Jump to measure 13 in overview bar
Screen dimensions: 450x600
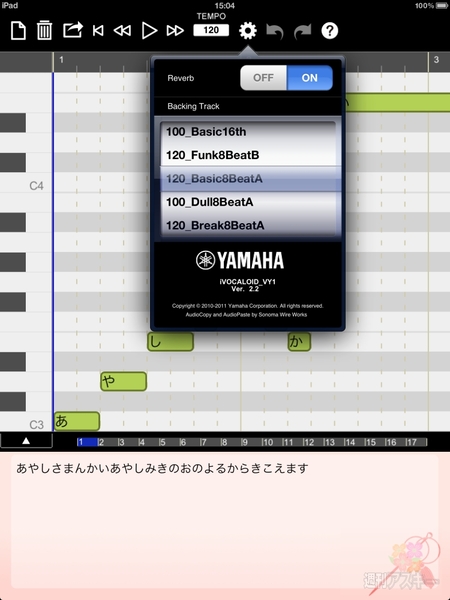pos(333,442)
